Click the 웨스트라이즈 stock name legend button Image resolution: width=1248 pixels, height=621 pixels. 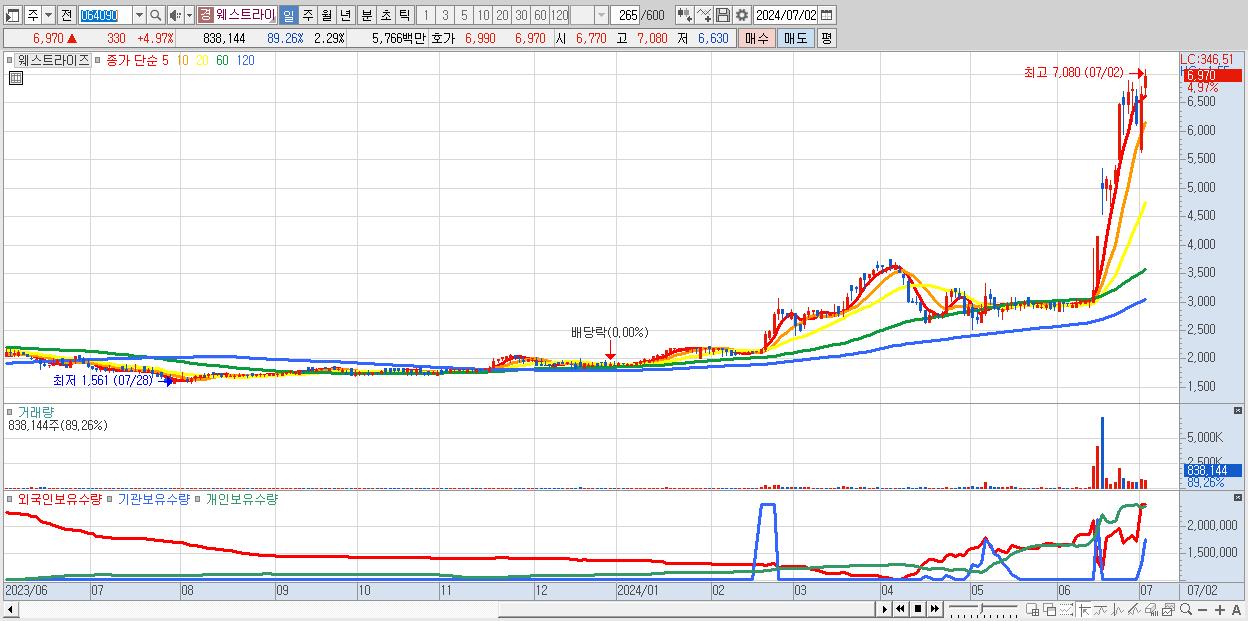(54, 60)
